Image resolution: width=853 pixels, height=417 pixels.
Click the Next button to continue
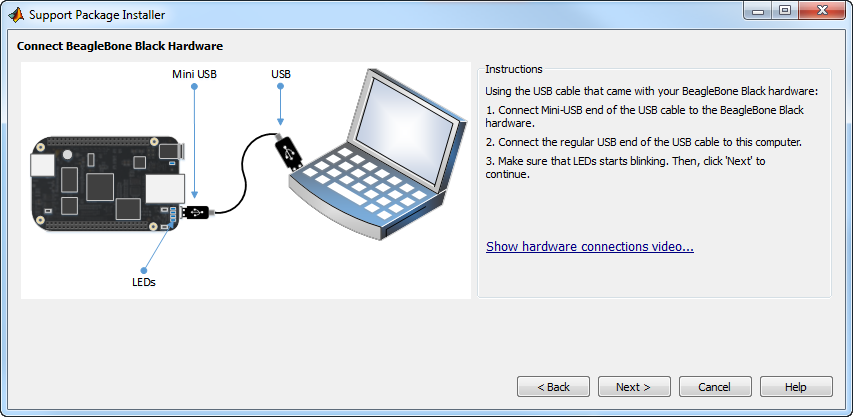click(634, 387)
